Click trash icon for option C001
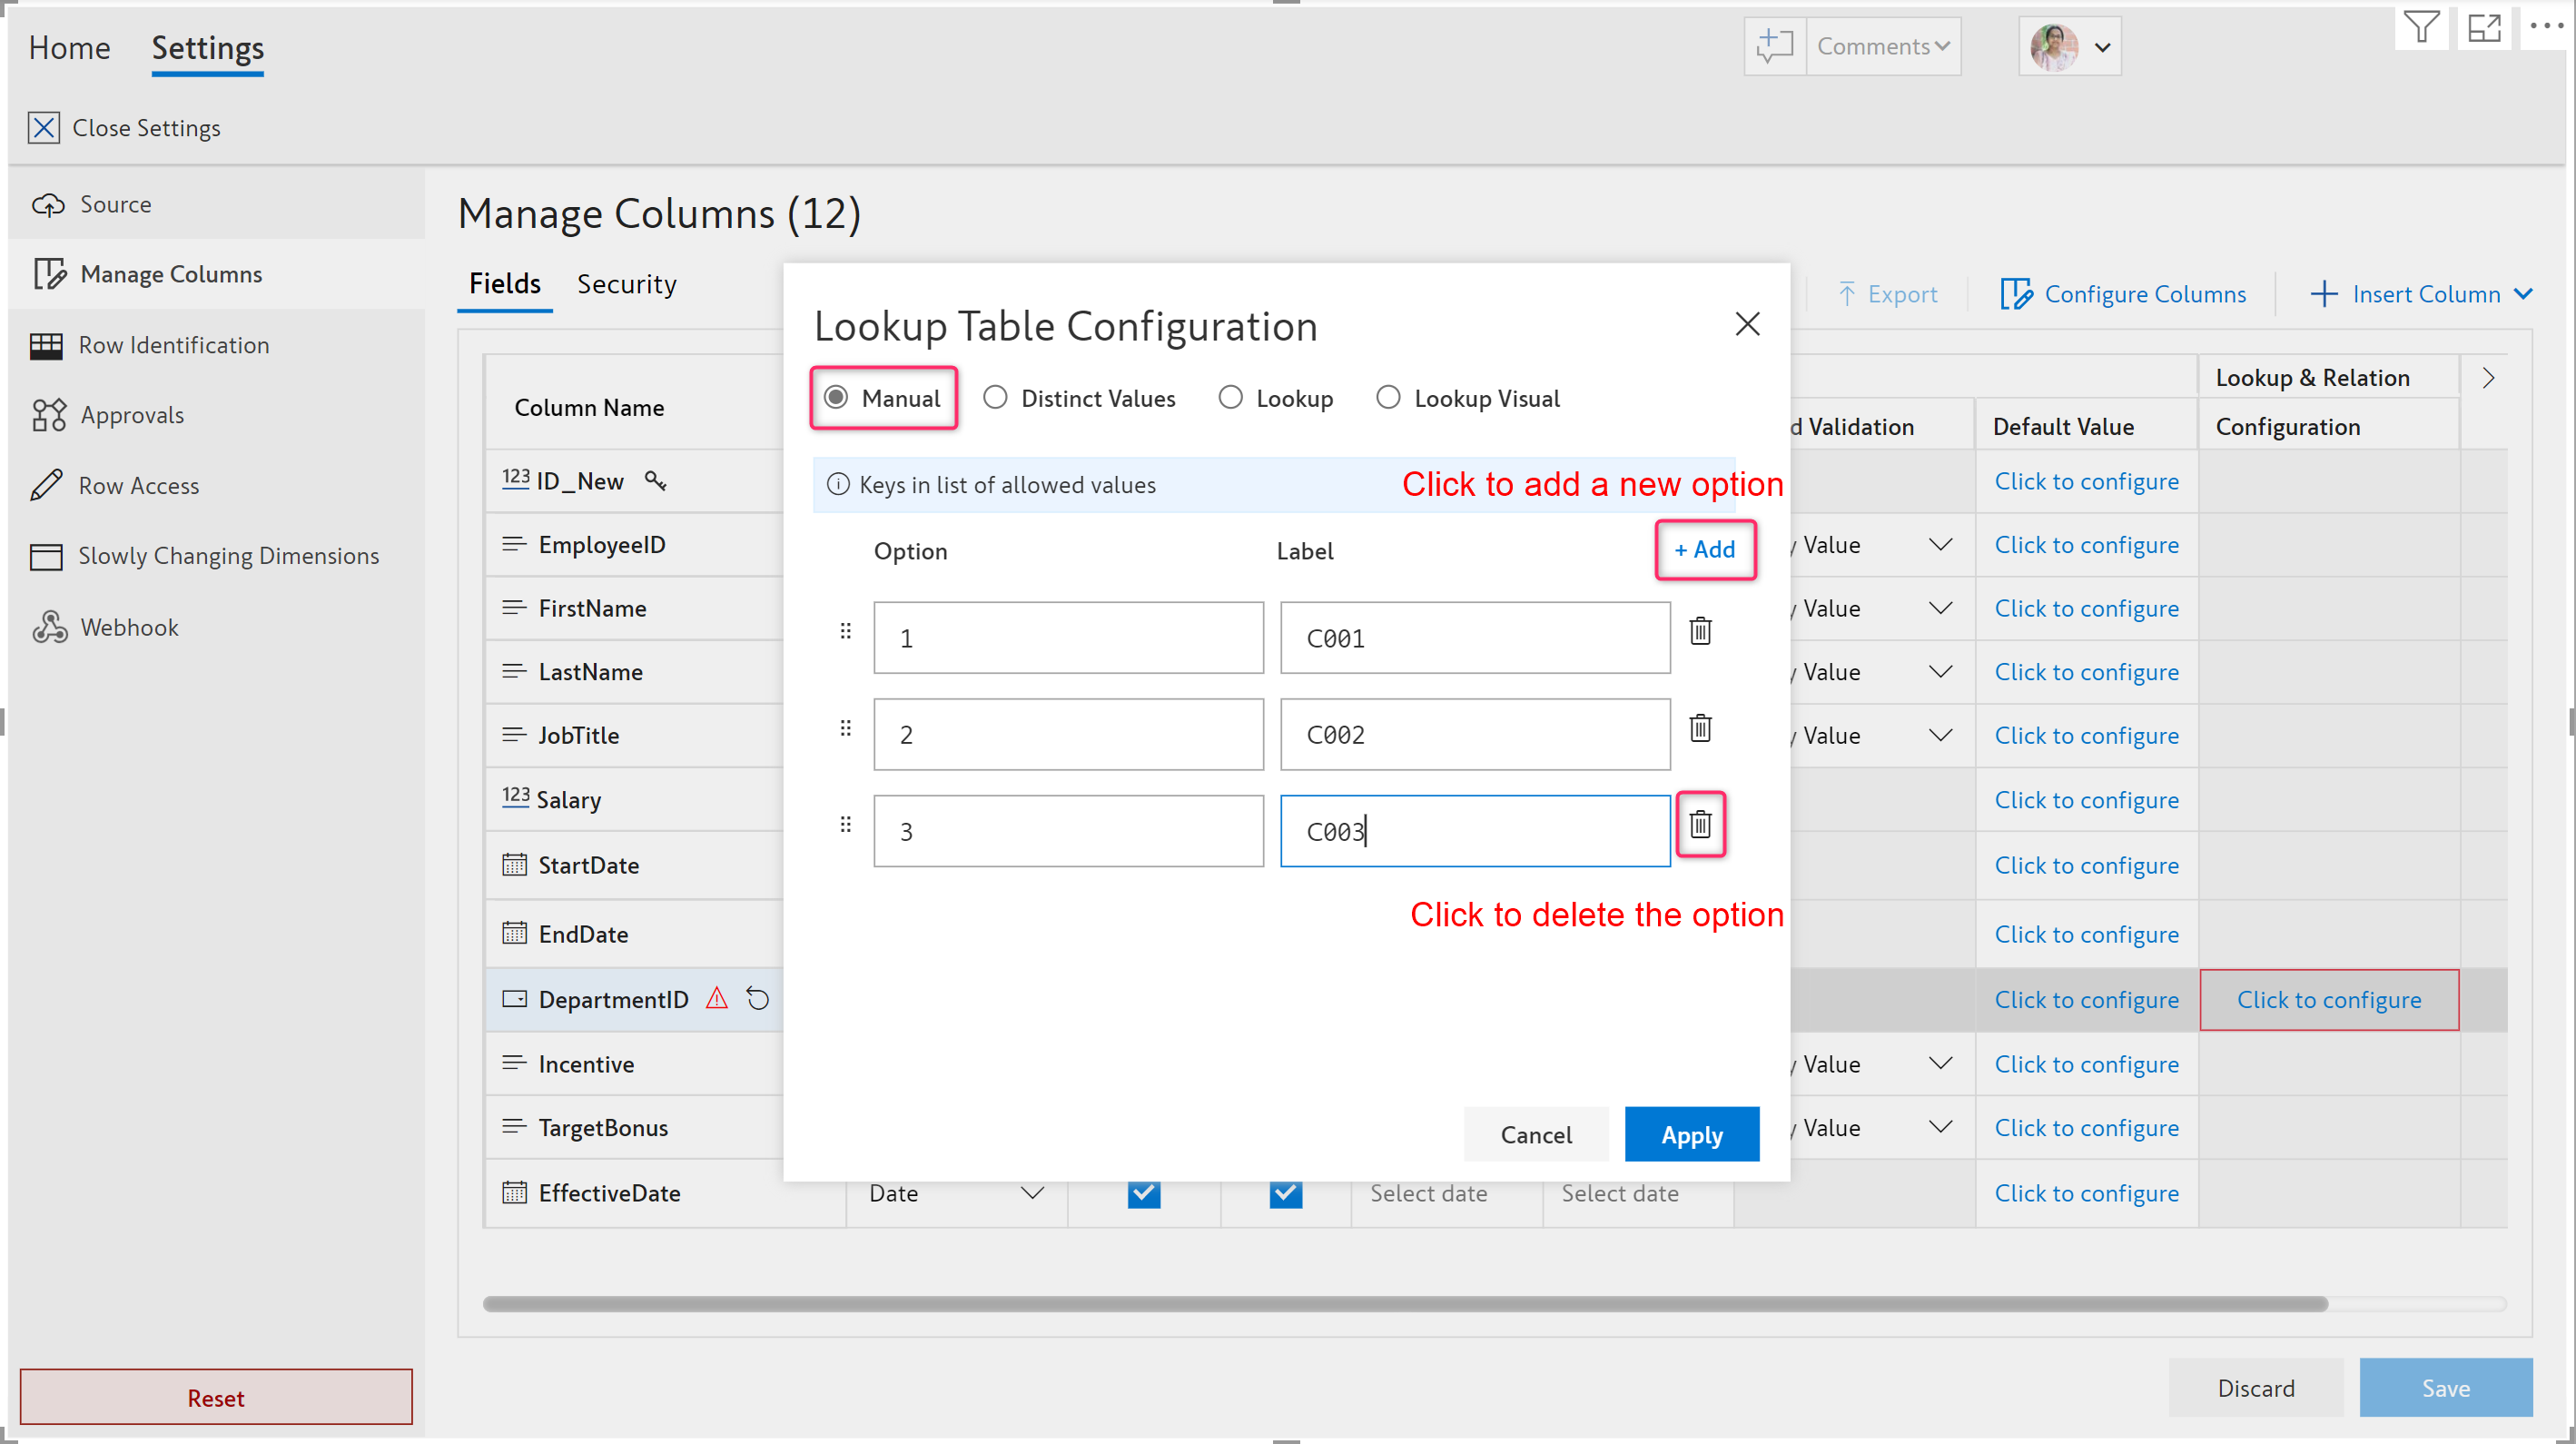 click(1699, 631)
